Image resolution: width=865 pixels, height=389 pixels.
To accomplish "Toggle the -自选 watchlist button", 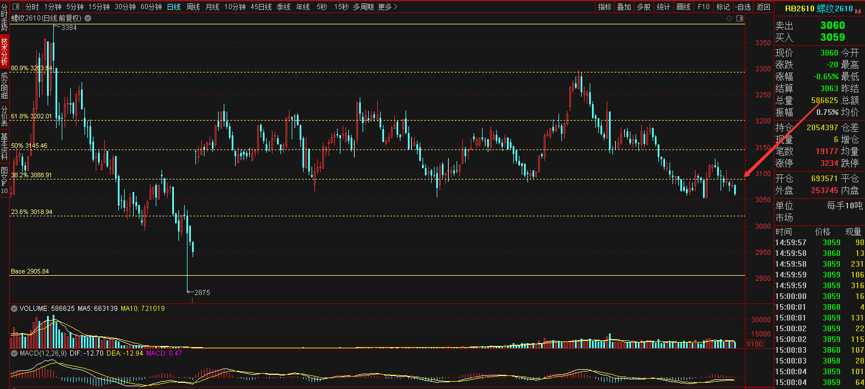I will (x=743, y=7).
